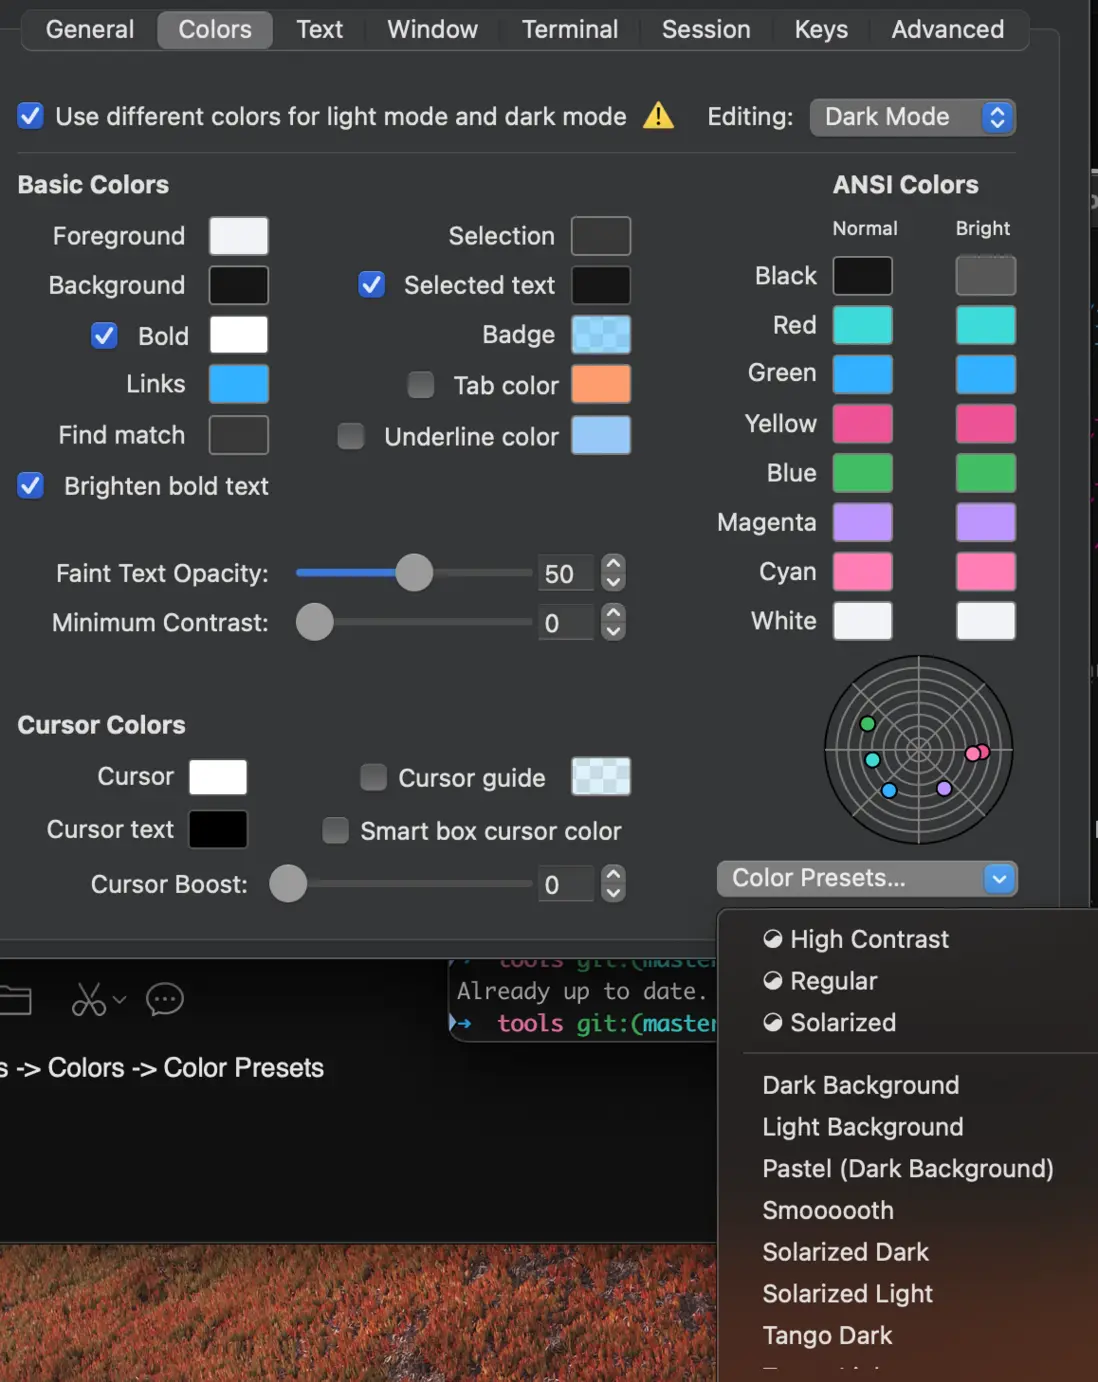Choose Tango Dark color preset
Image resolution: width=1098 pixels, height=1382 pixels.
(x=827, y=1335)
